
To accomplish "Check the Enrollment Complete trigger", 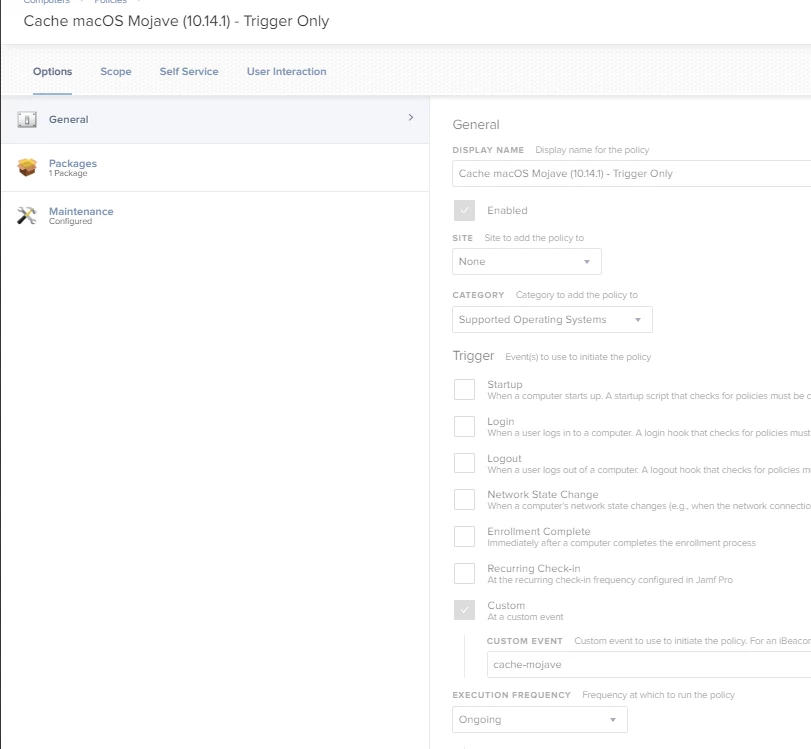I will coord(464,536).
